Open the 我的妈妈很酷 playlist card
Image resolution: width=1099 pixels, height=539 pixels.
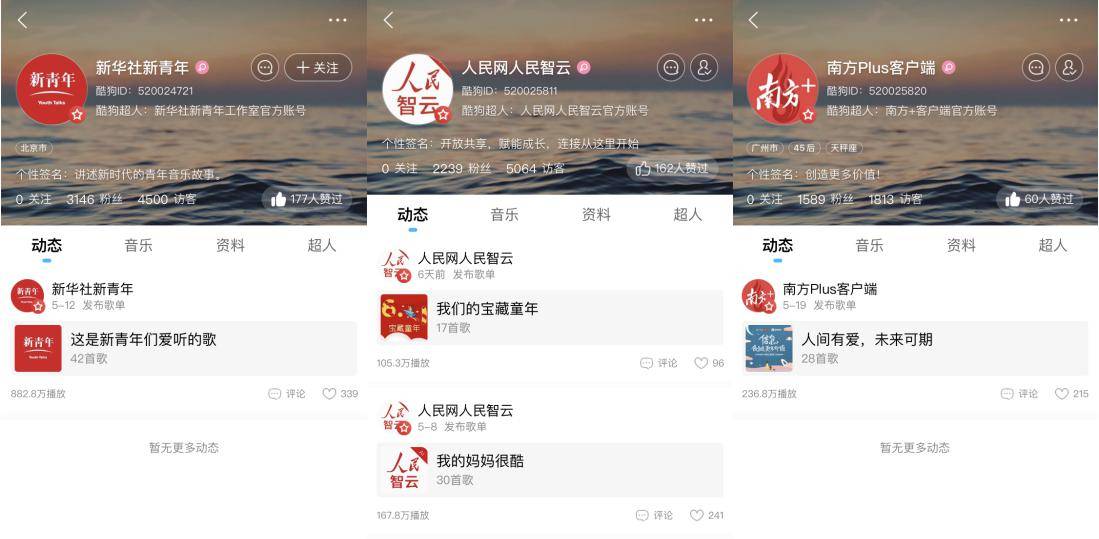[x=550, y=470]
